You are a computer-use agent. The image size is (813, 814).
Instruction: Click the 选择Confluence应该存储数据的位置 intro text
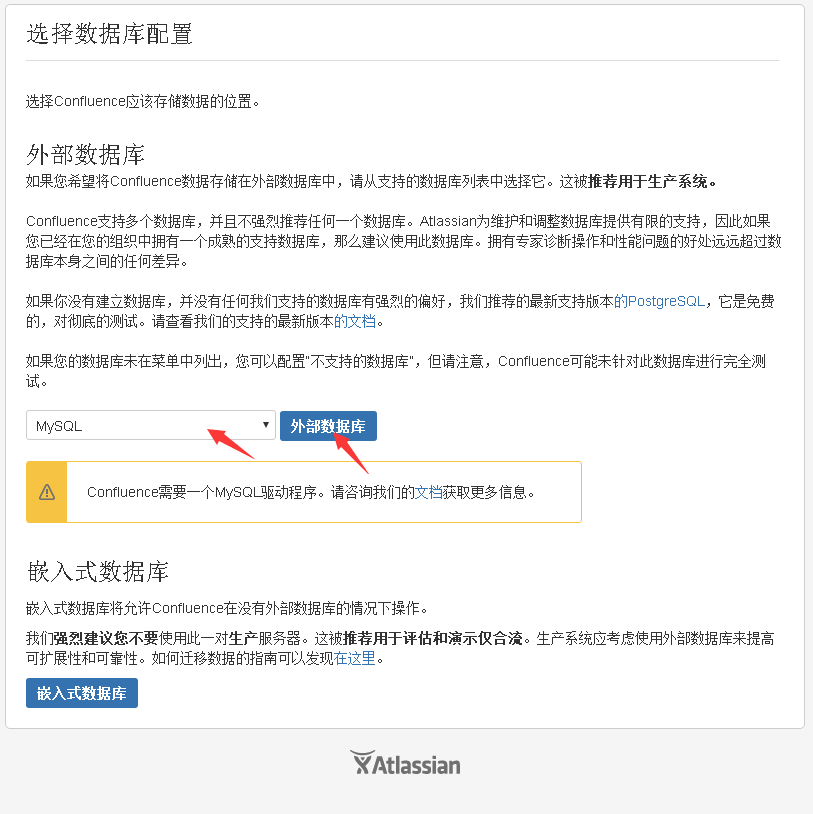(143, 101)
